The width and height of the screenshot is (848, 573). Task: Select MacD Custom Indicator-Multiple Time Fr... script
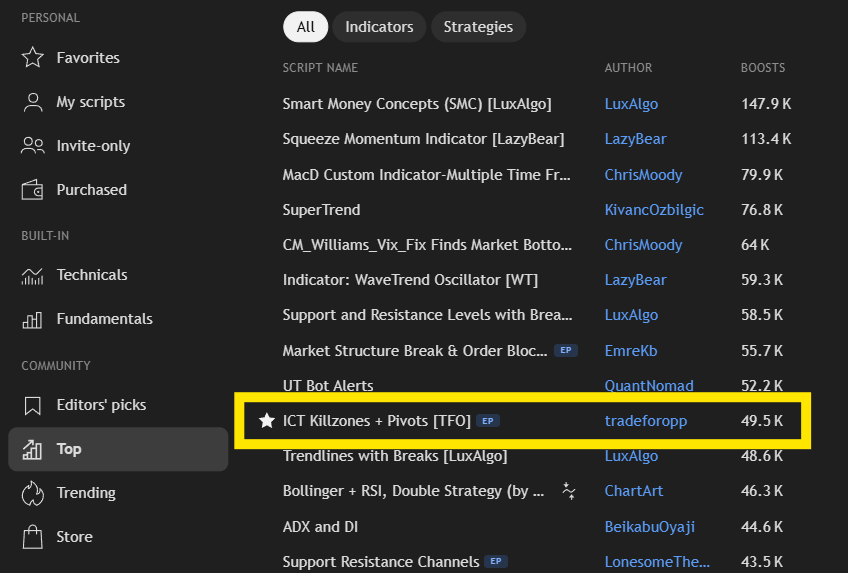tap(426, 175)
